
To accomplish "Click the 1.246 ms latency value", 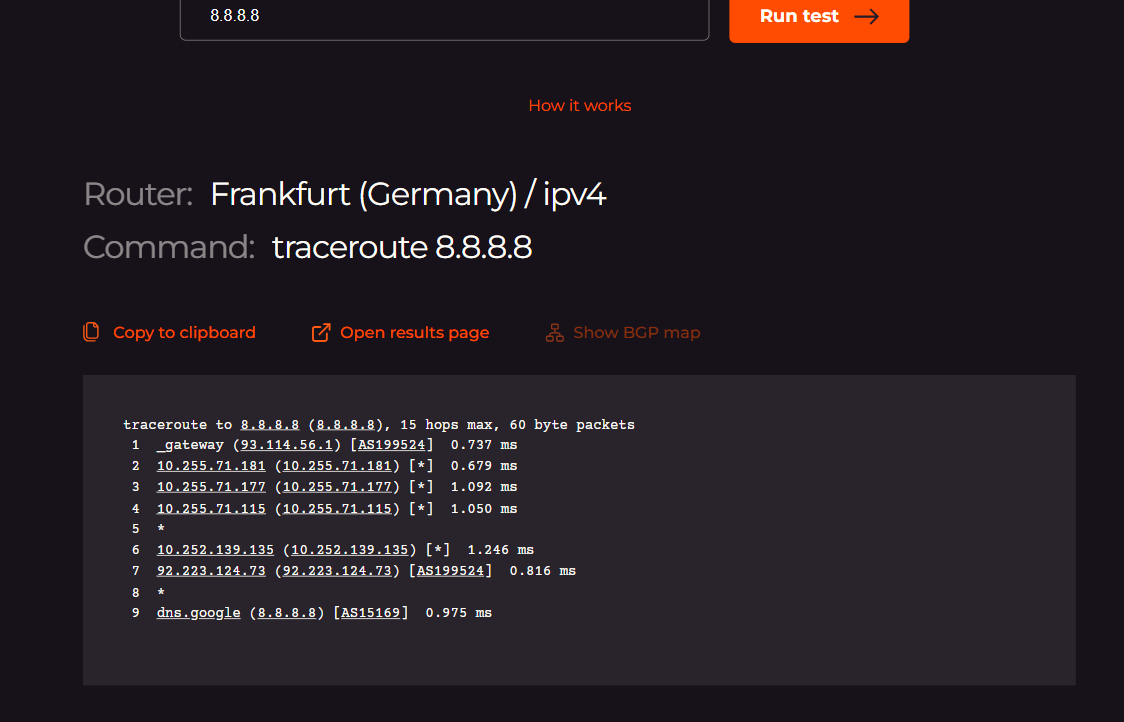I will (500, 549).
